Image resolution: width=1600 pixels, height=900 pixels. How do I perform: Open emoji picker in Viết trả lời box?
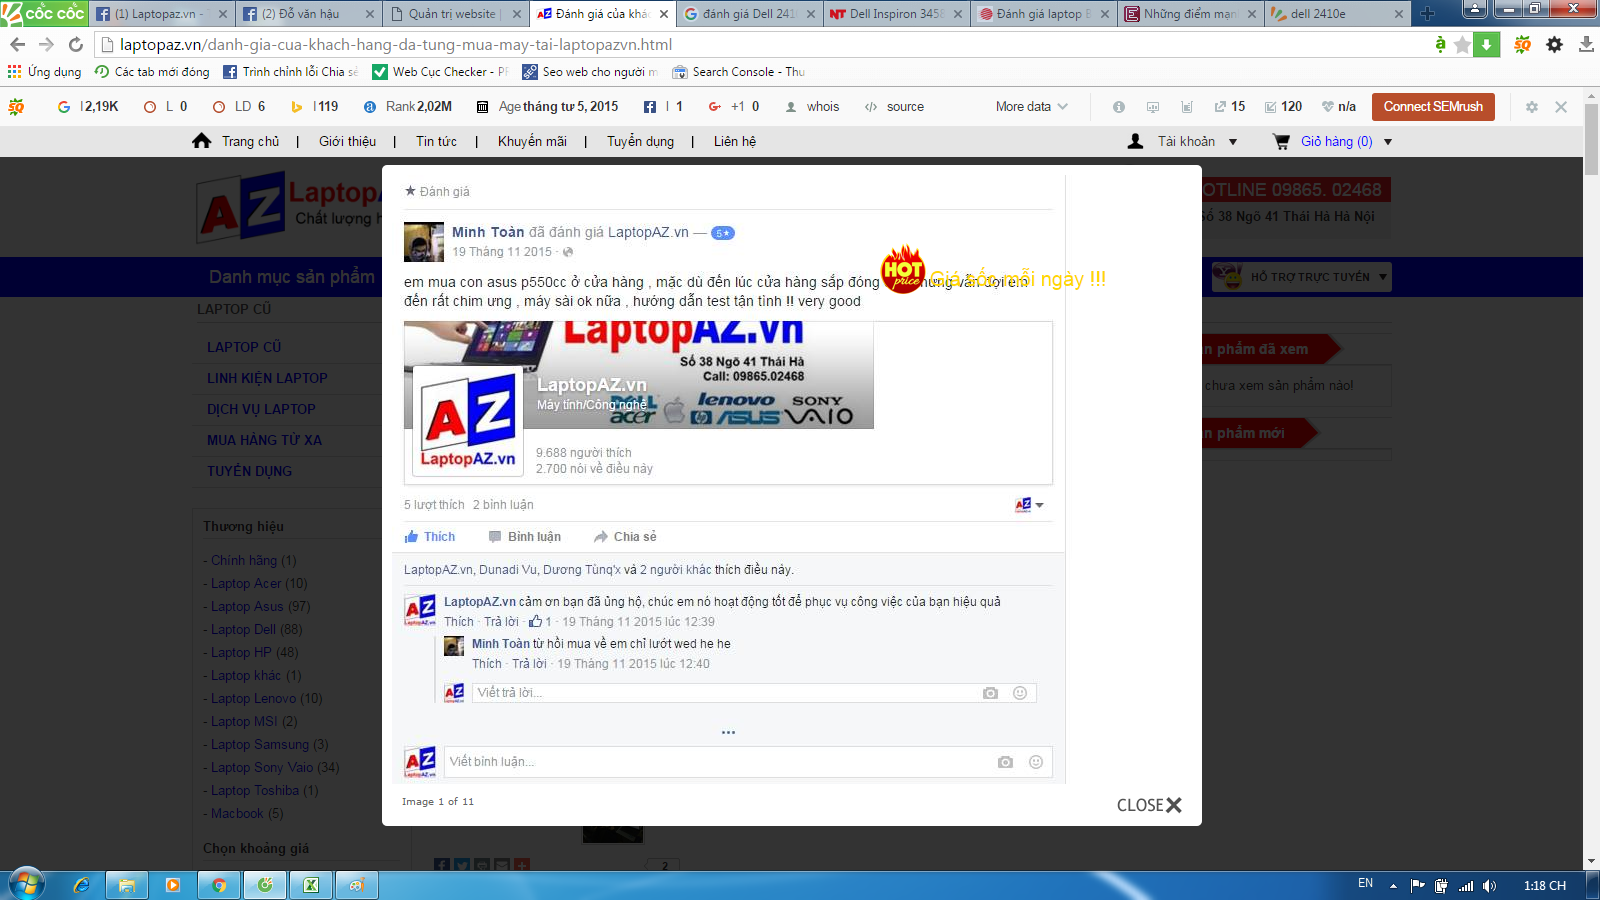tap(1020, 693)
